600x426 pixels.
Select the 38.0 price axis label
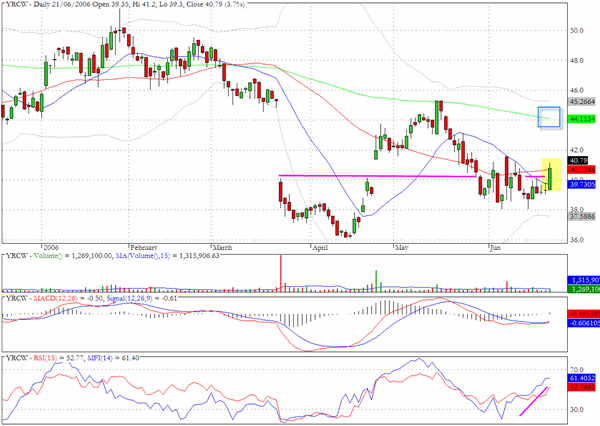click(577, 210)
